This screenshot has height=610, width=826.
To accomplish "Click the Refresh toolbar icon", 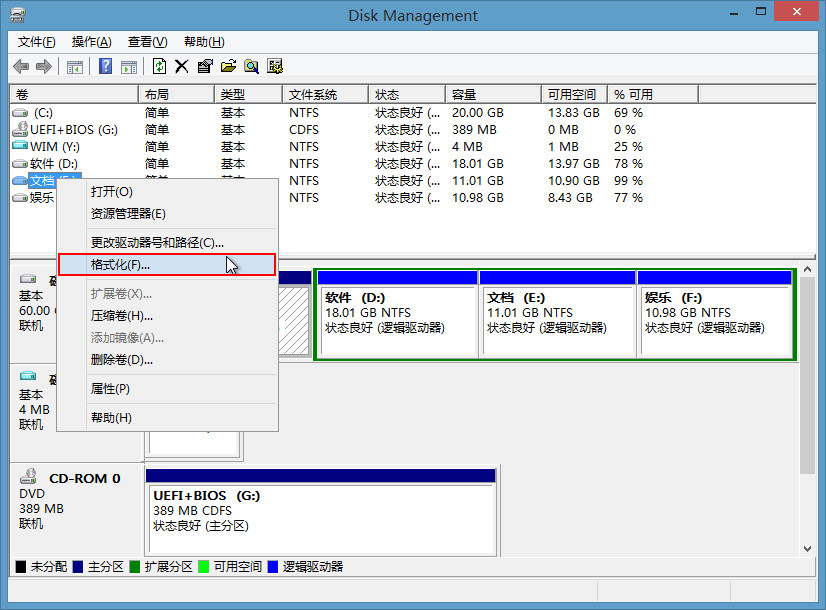I will [x=159, y=67].
